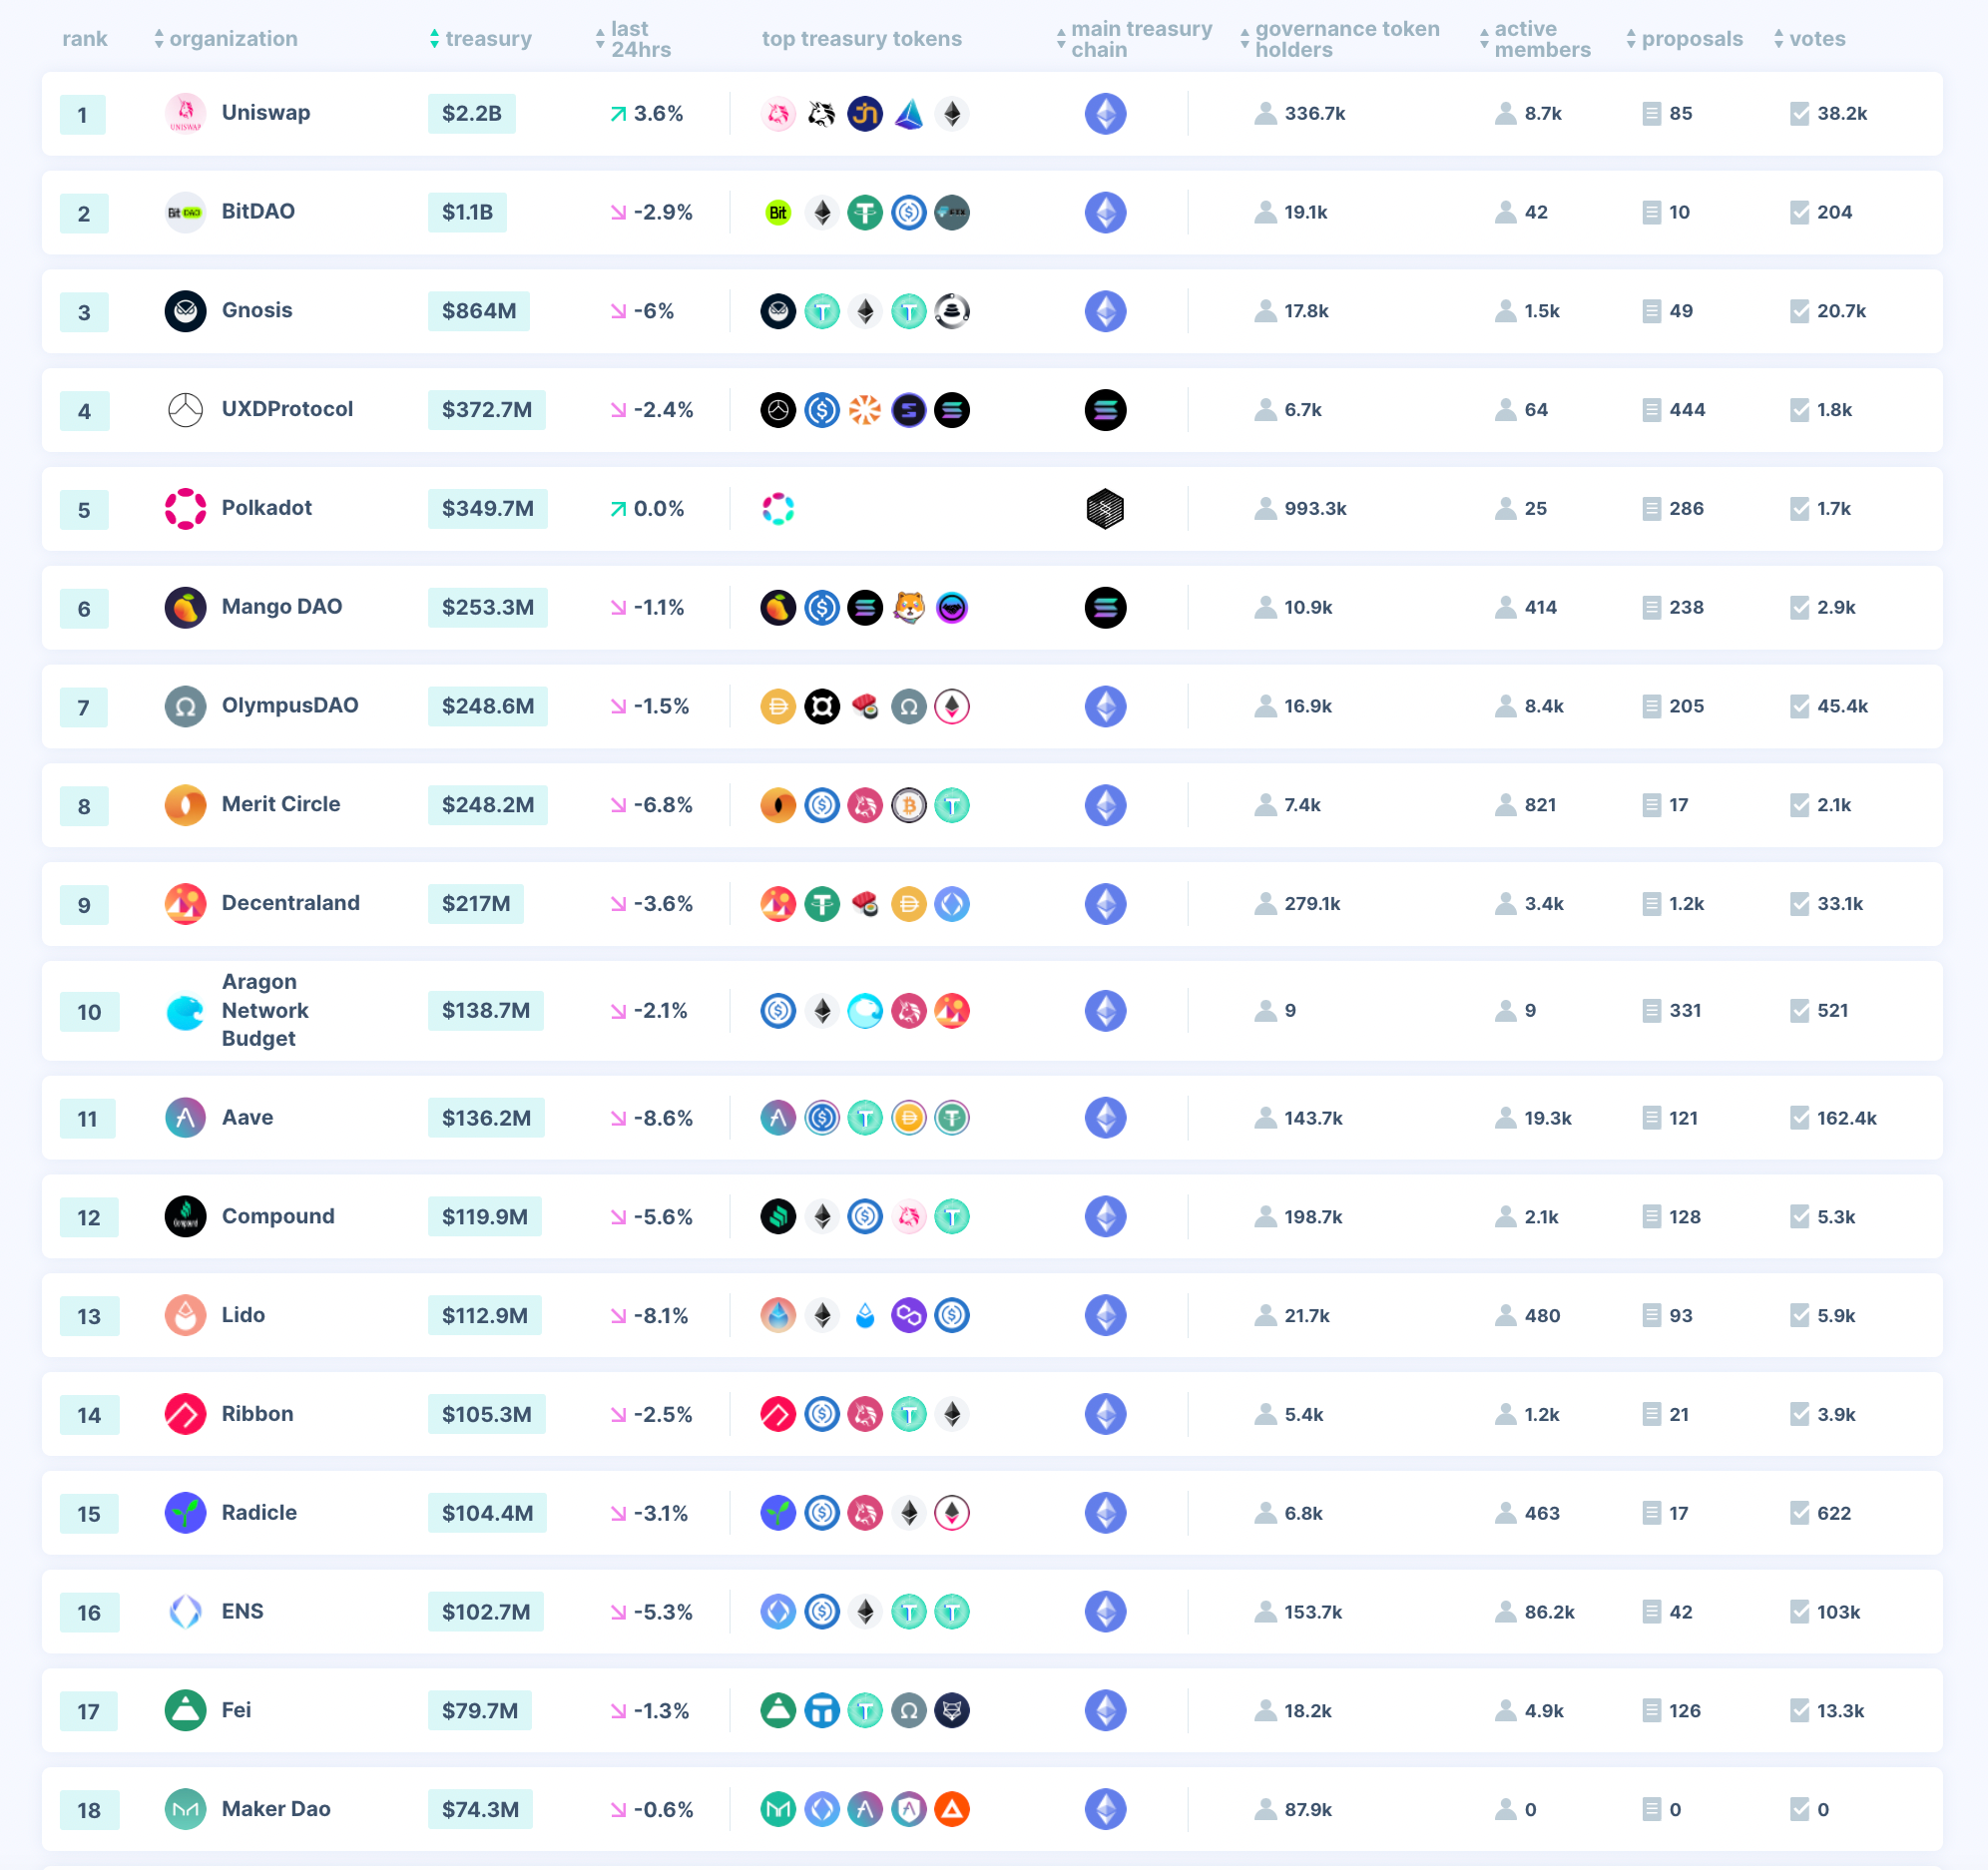Click the Ethereum chain icon in Uniswap row

1105,113
